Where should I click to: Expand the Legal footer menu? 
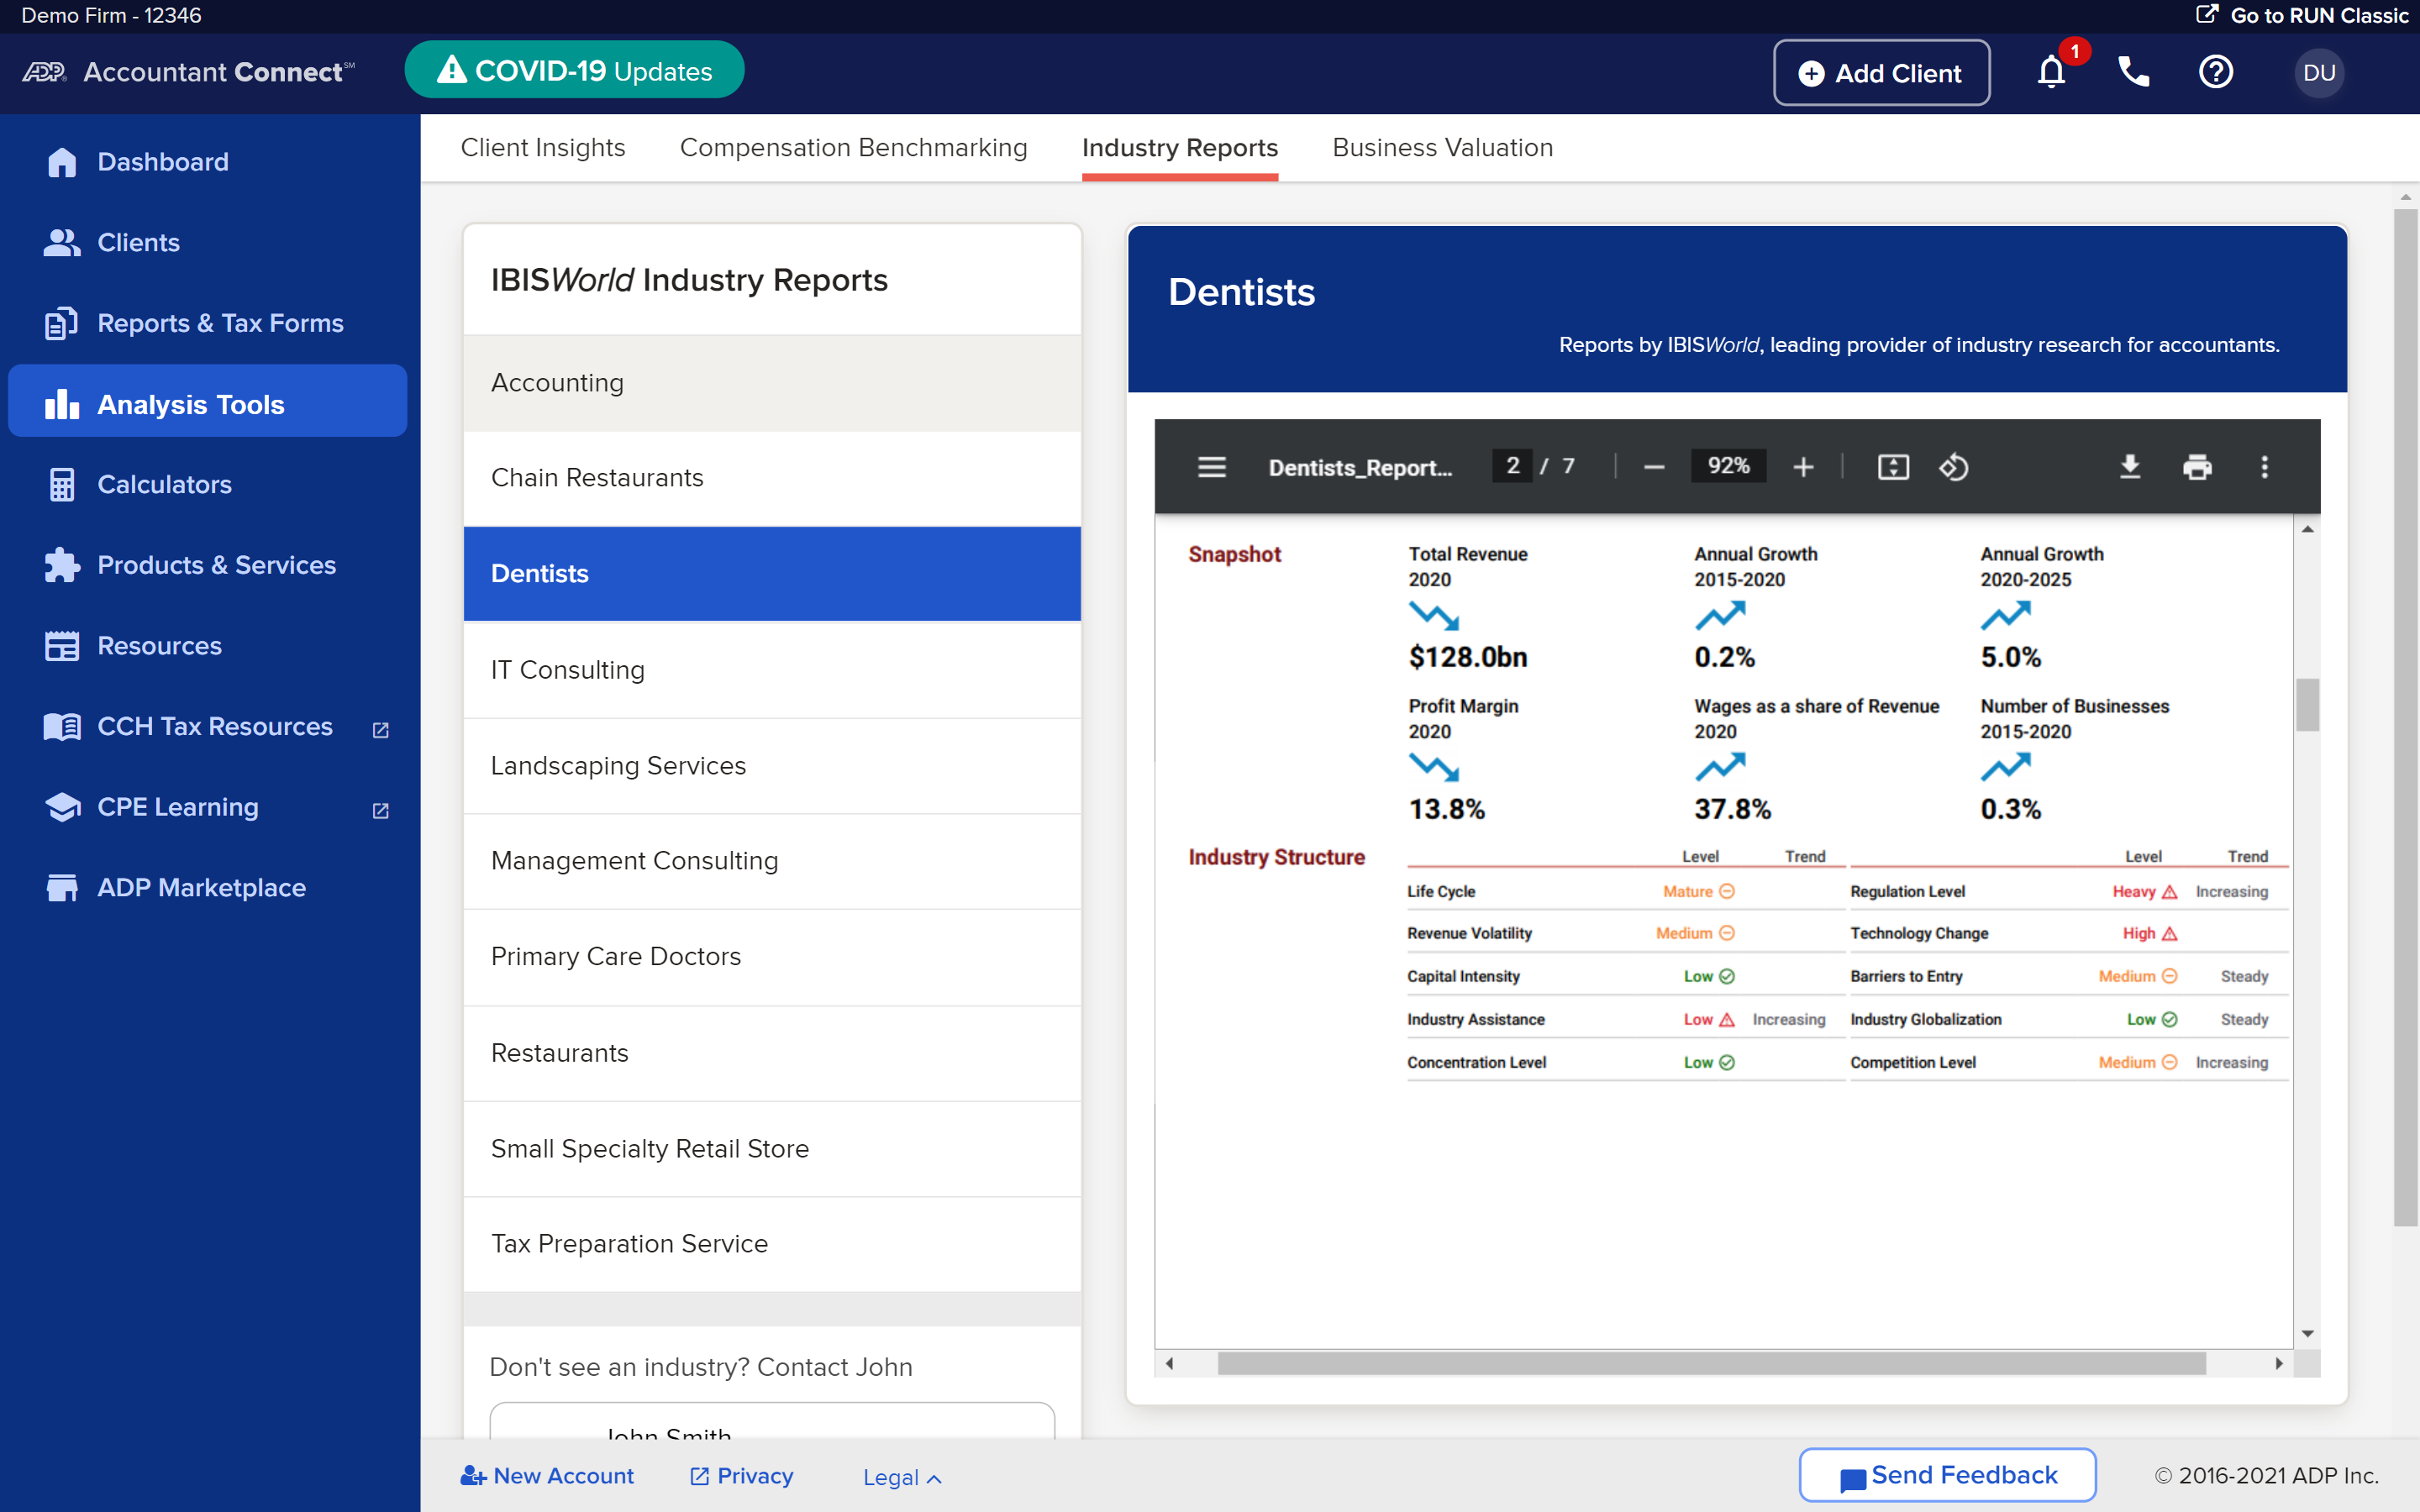click(902, 1477)
